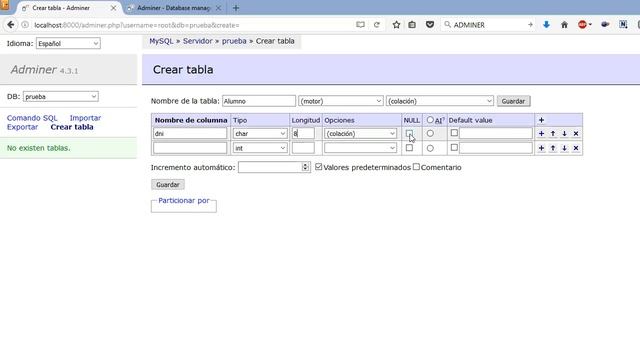Open Crear tabla sidebar link
The image size is (640, 360).
tap(72, 127)
